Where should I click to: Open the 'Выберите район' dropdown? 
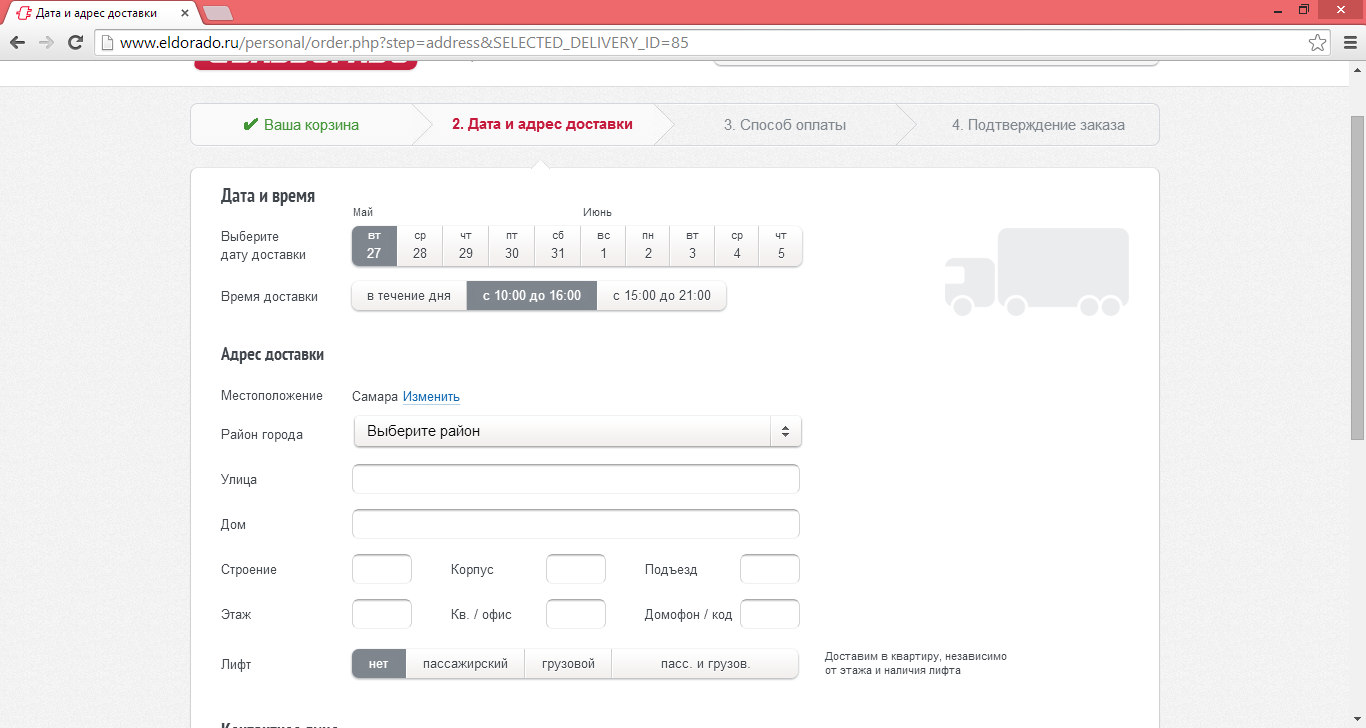pyautogui.click(x=577, y=431)
